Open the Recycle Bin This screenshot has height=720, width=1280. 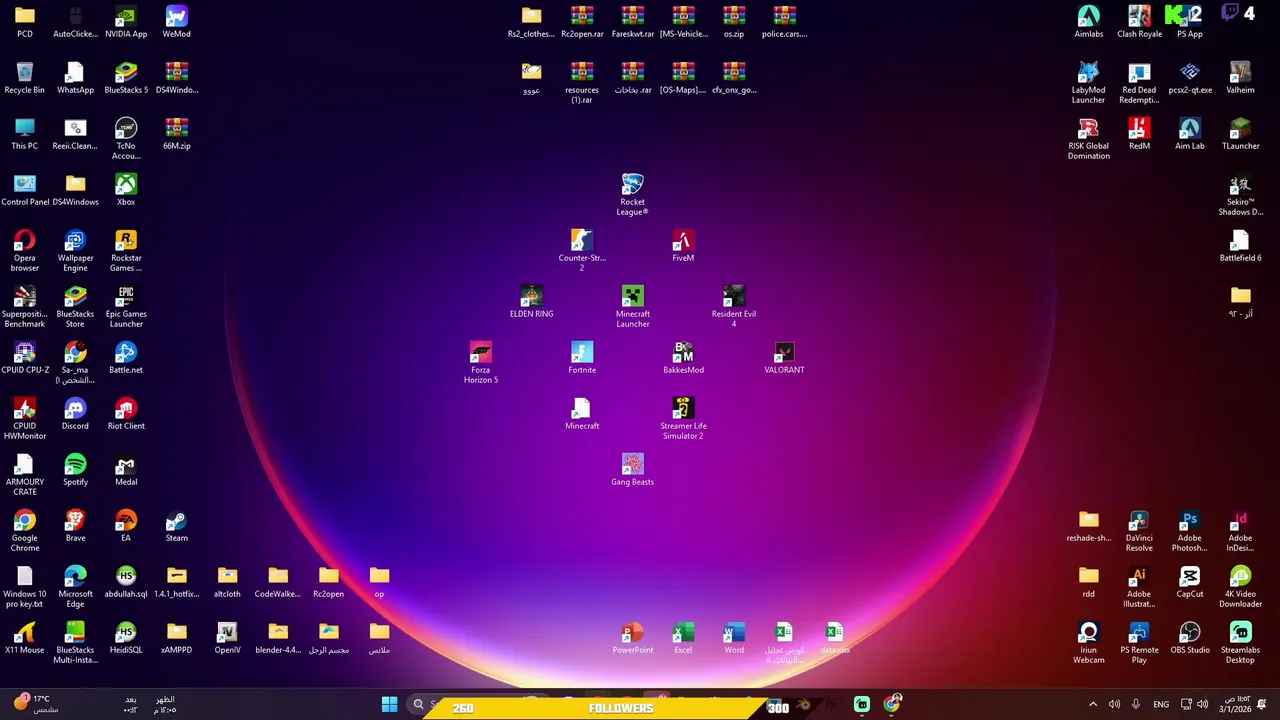[25, 78]
